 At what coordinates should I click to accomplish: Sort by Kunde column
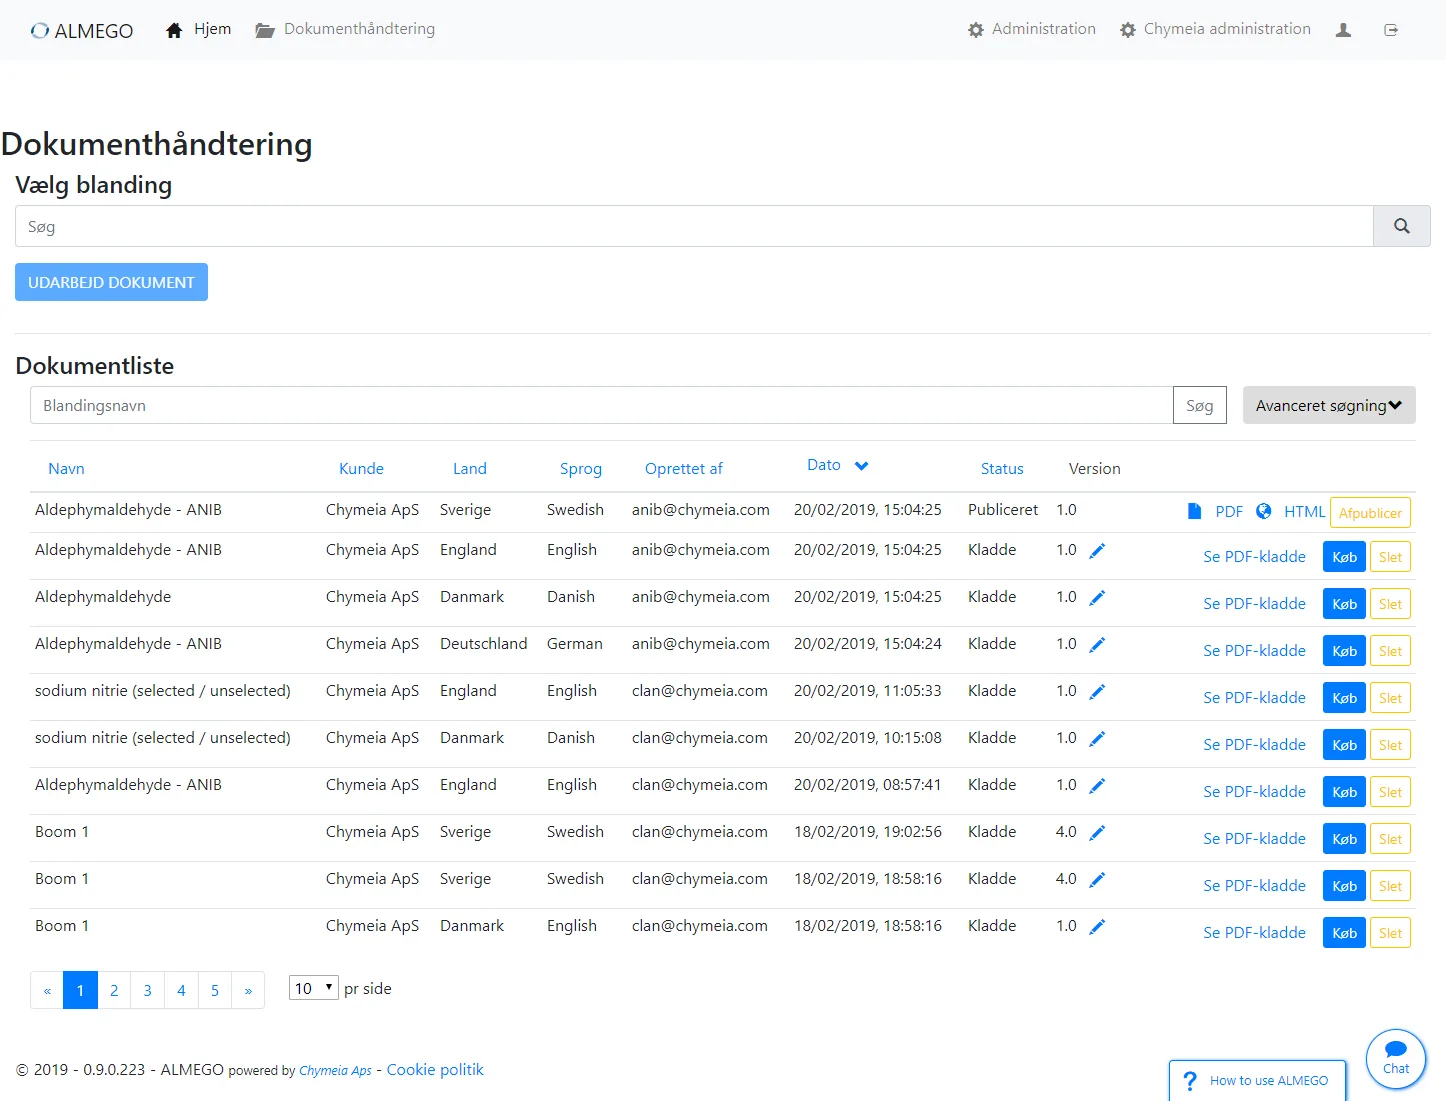[361, 468]
